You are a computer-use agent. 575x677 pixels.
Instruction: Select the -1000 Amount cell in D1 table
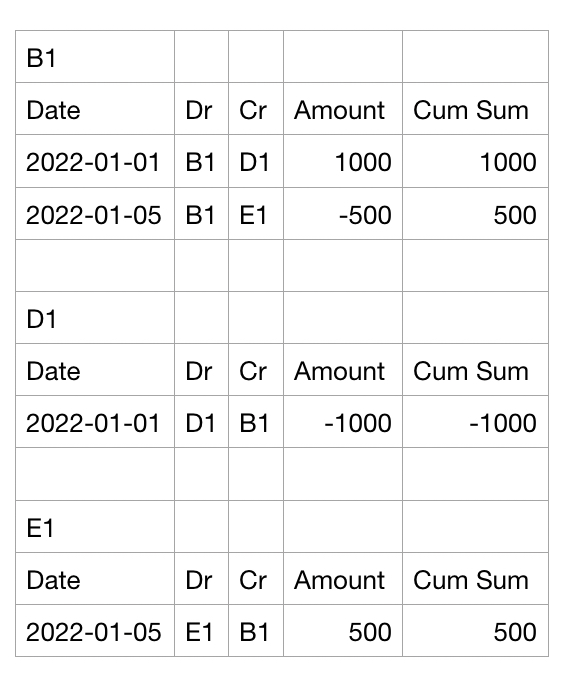click(343, 422)
